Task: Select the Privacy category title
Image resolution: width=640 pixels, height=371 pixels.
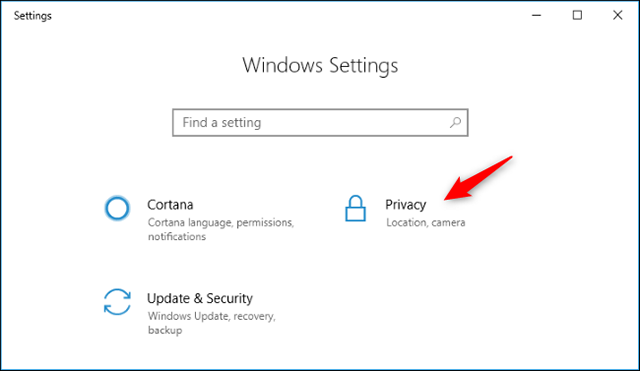Action: (405, 205)
